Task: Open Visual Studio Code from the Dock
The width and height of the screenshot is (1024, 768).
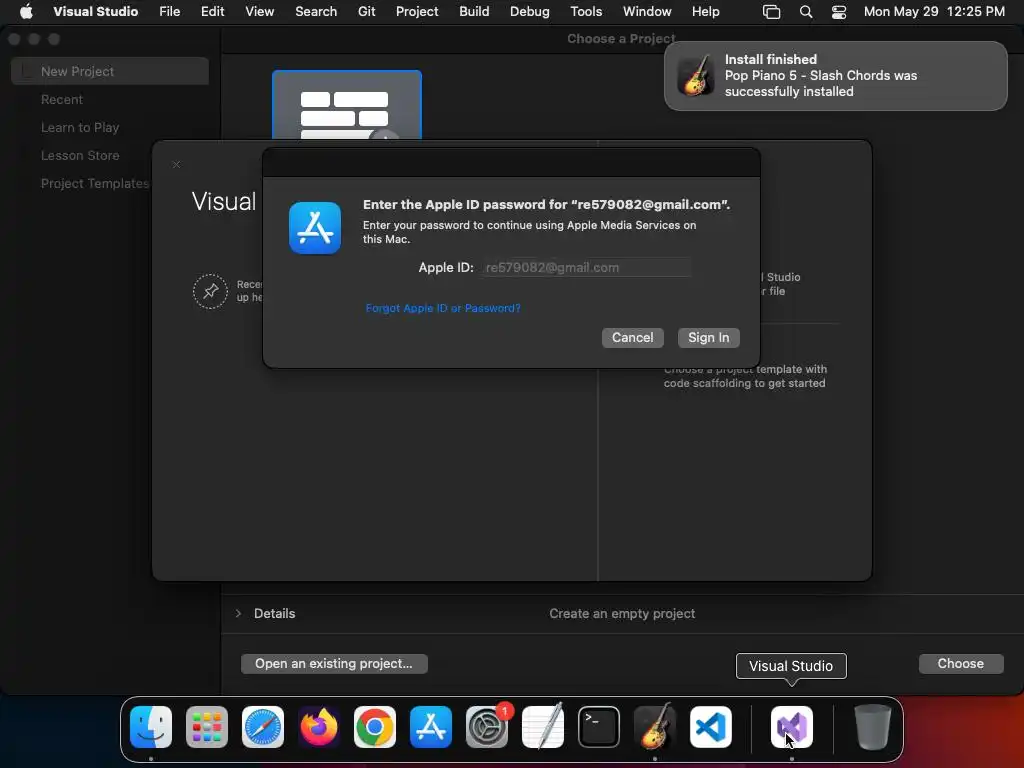Action: tap(711, 727)
